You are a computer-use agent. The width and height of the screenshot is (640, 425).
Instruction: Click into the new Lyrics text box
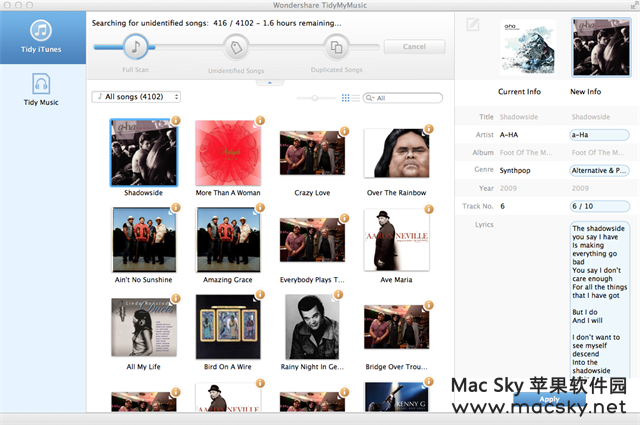pyautogui.click(x=599, y=299)
